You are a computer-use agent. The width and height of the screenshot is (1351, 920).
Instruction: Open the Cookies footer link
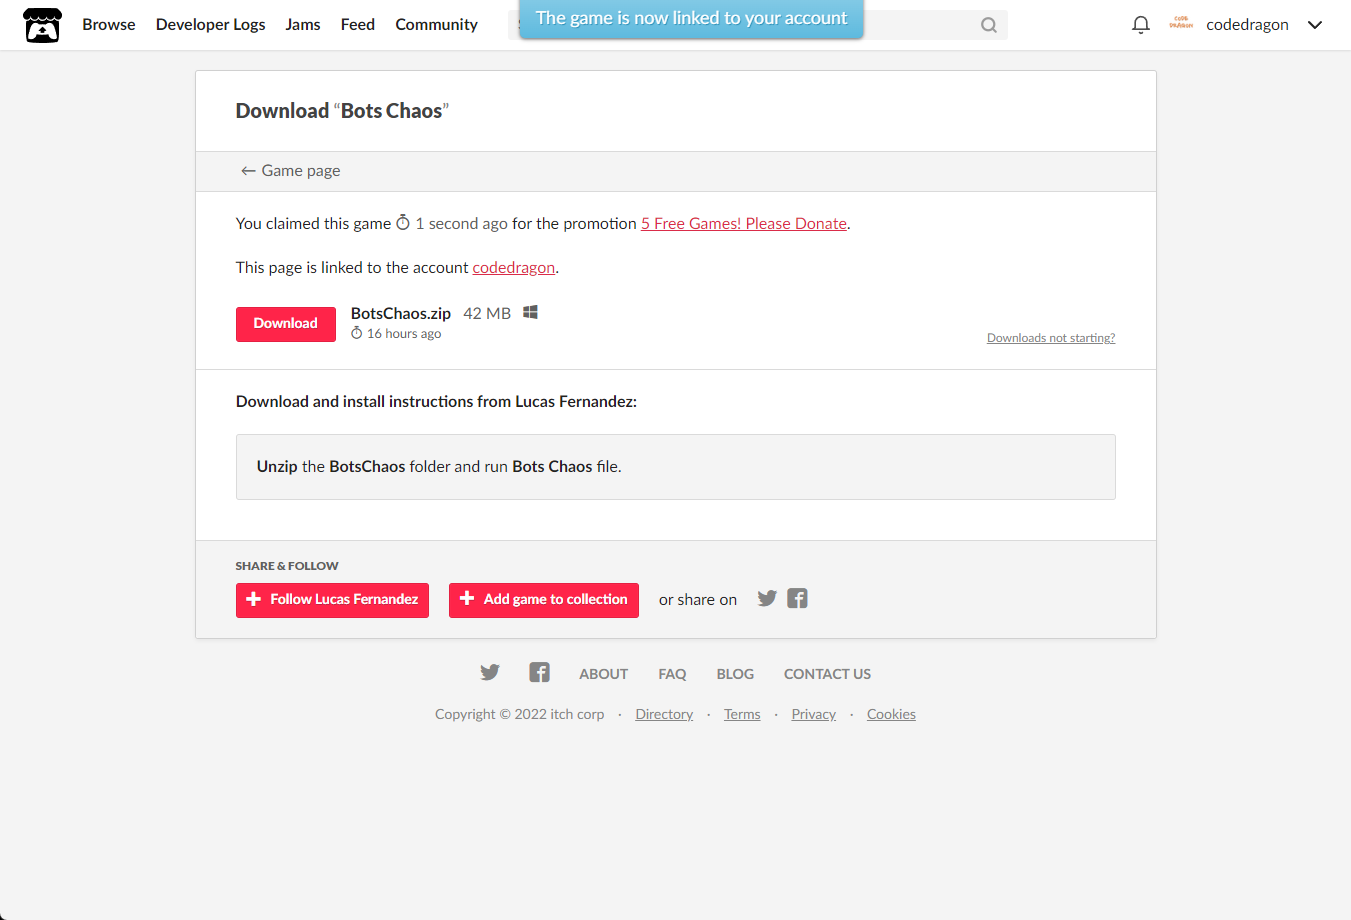891,714
